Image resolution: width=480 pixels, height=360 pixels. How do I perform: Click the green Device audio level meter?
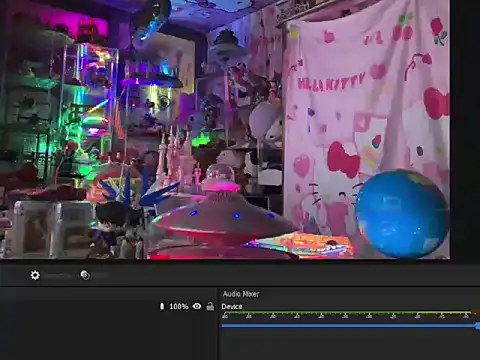347,313
